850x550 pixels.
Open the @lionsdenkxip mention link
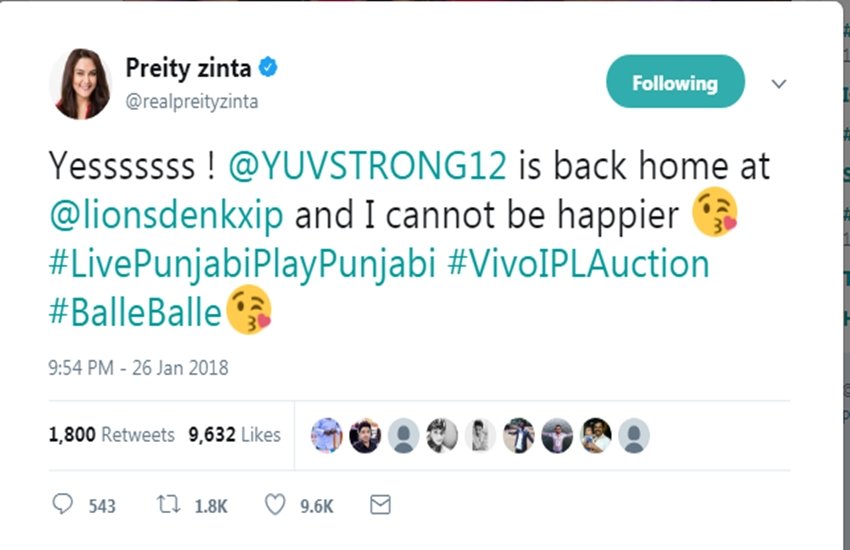(166, 215)
